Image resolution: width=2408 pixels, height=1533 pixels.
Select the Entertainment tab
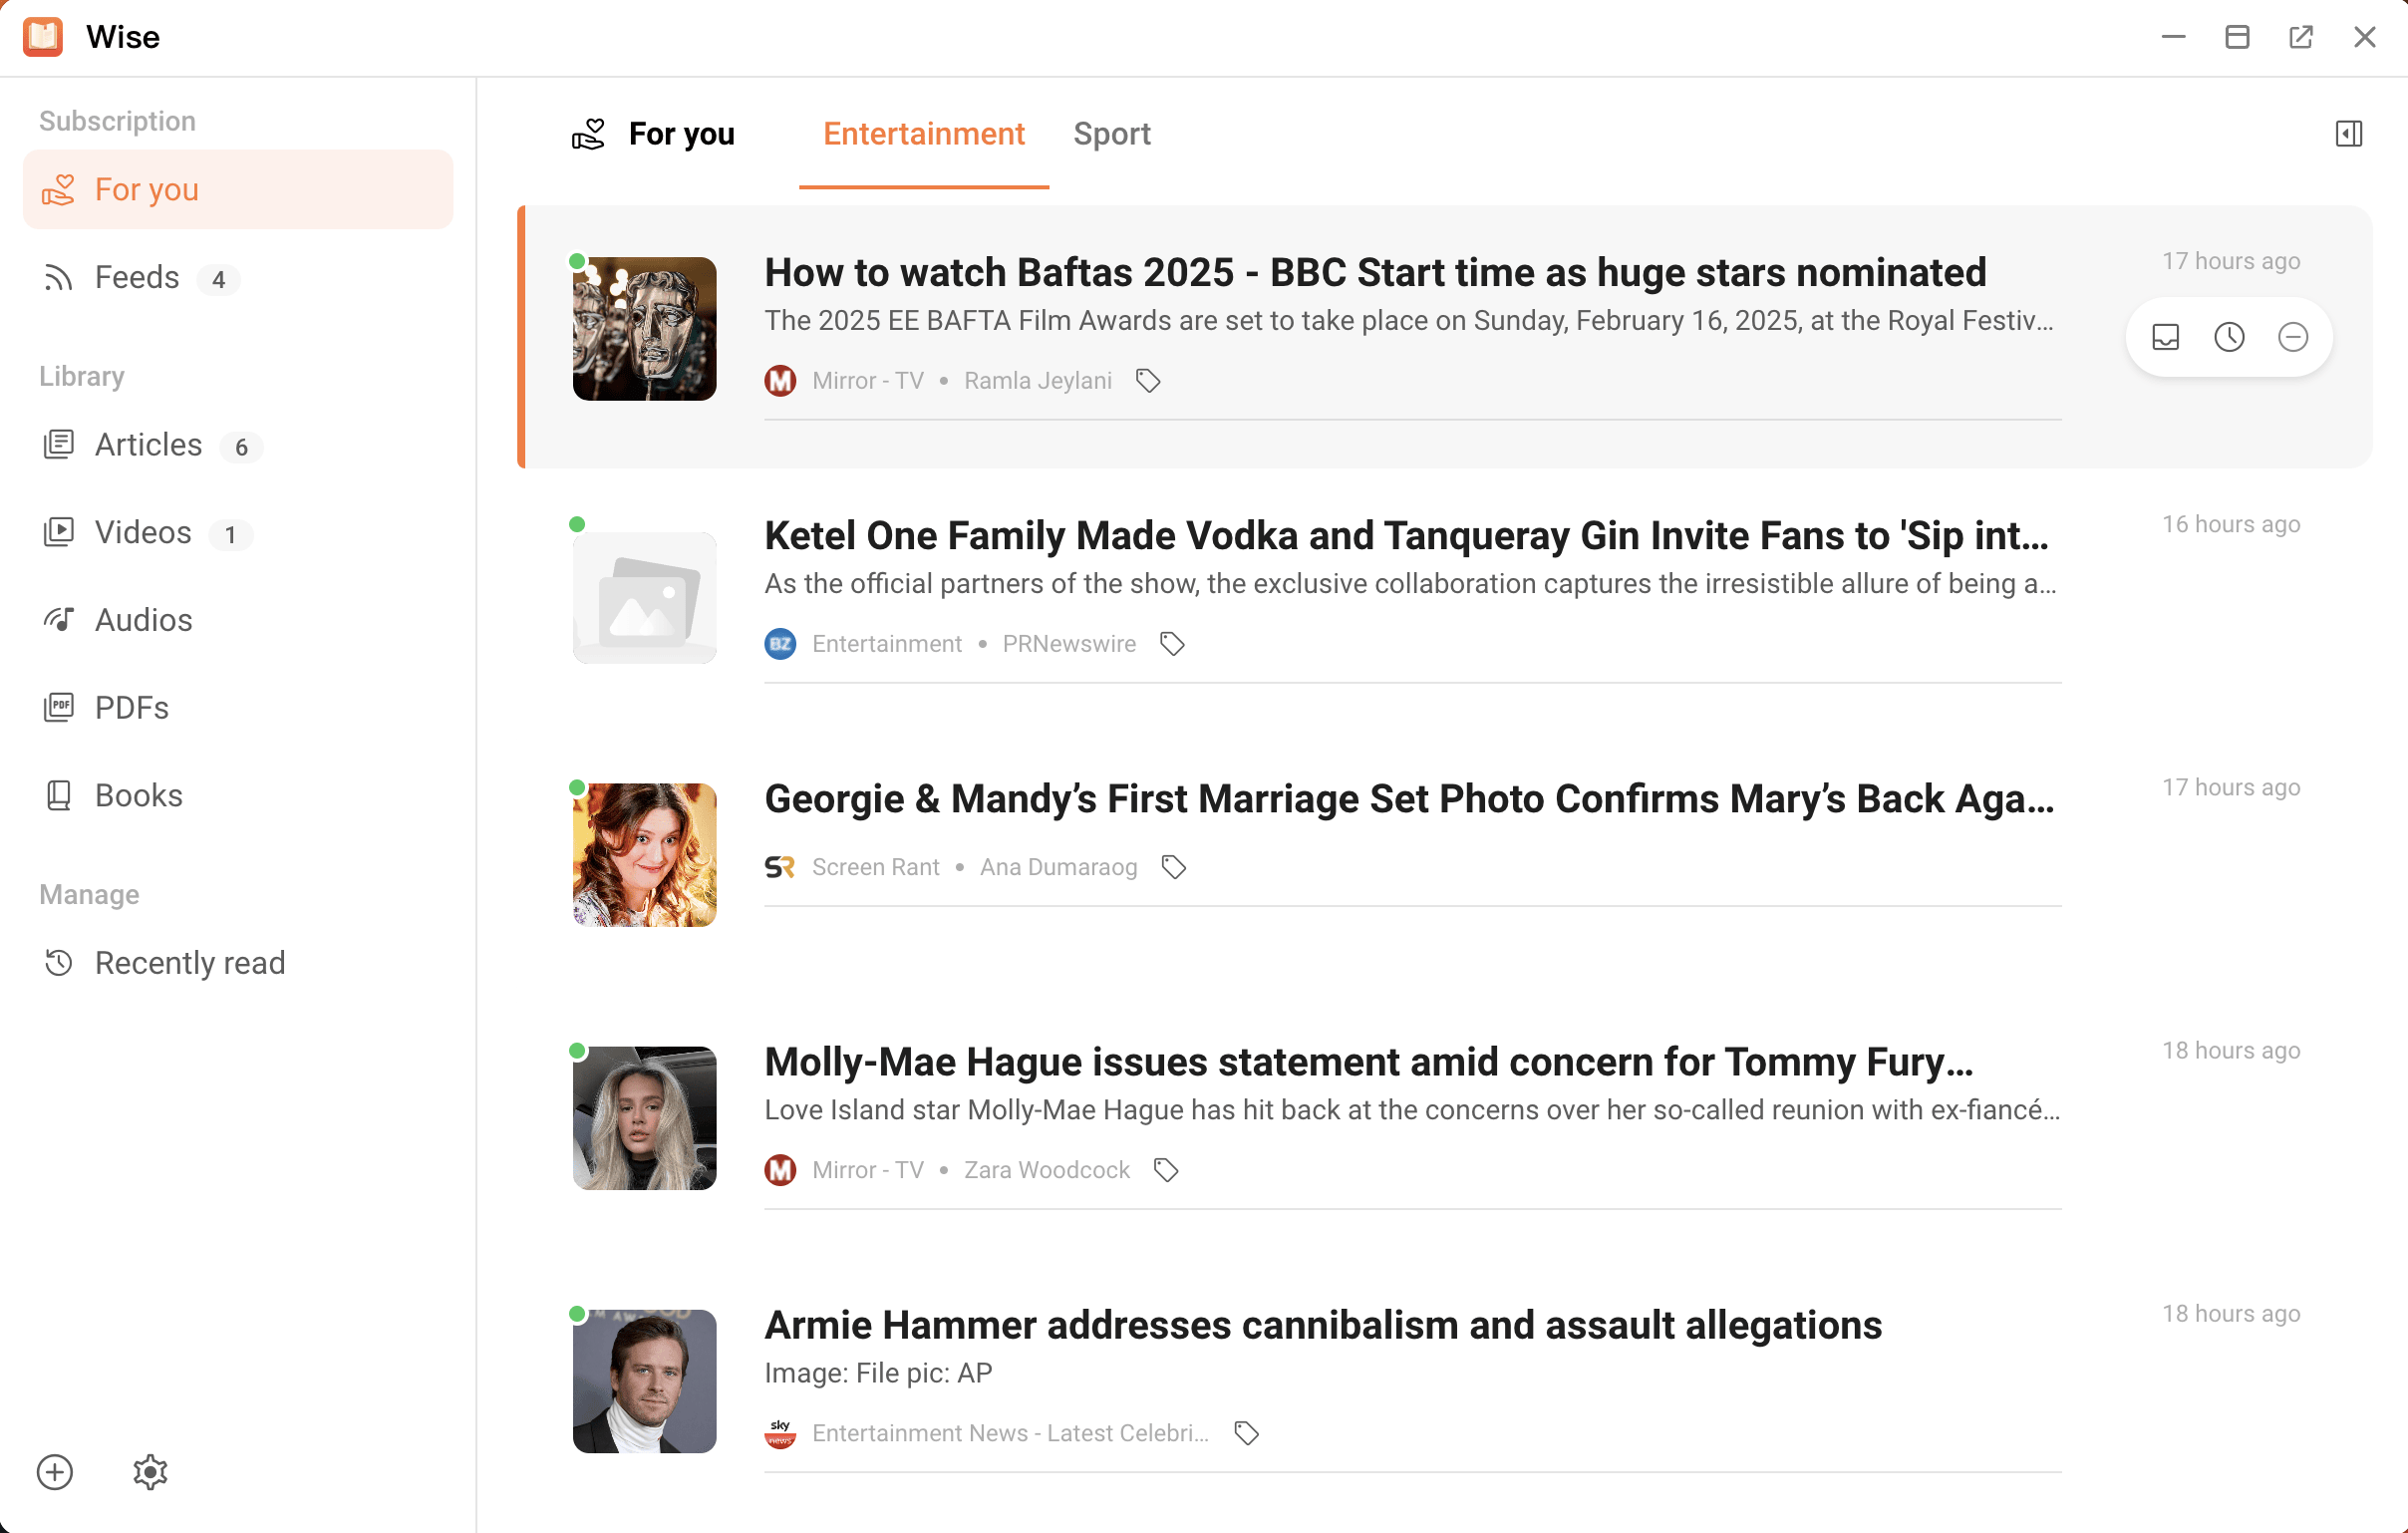(x=923, y=134)
